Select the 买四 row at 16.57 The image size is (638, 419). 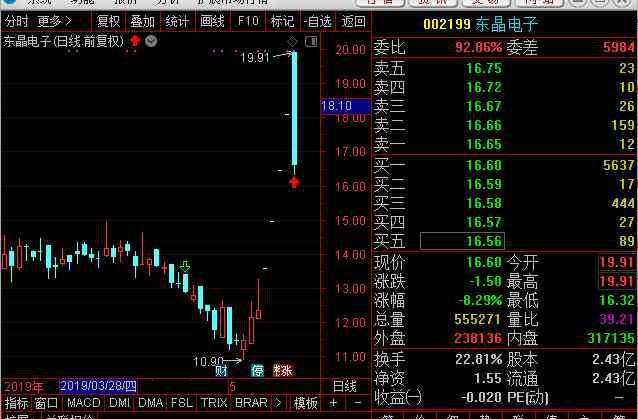[504, 222]
